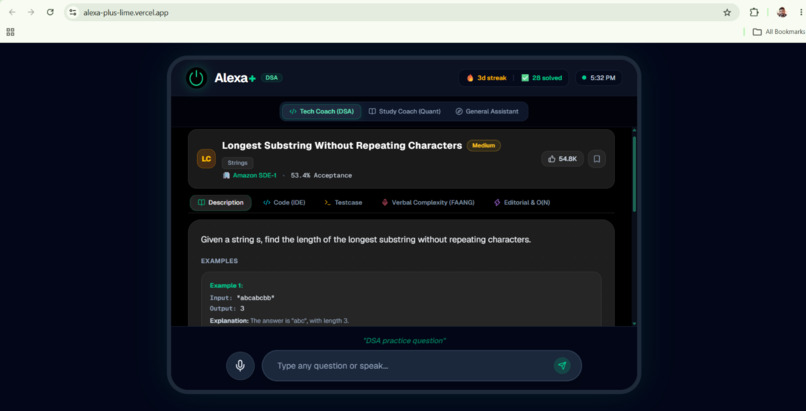
Task: Bookmark this page with the star icon
Action: [x=727, y=12]
